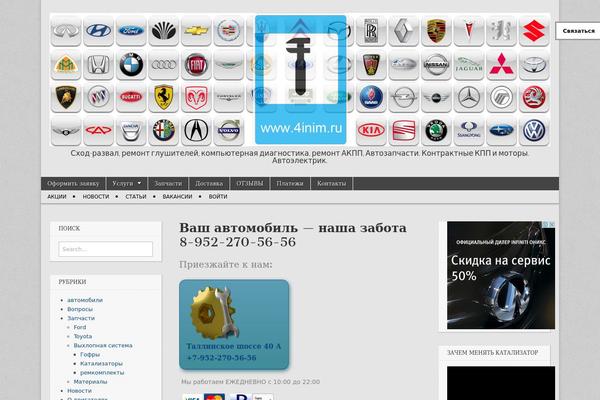Click the Infiniti service discount ad banner
The height and width of the screenshot is (400, 600).
(501, 275)
